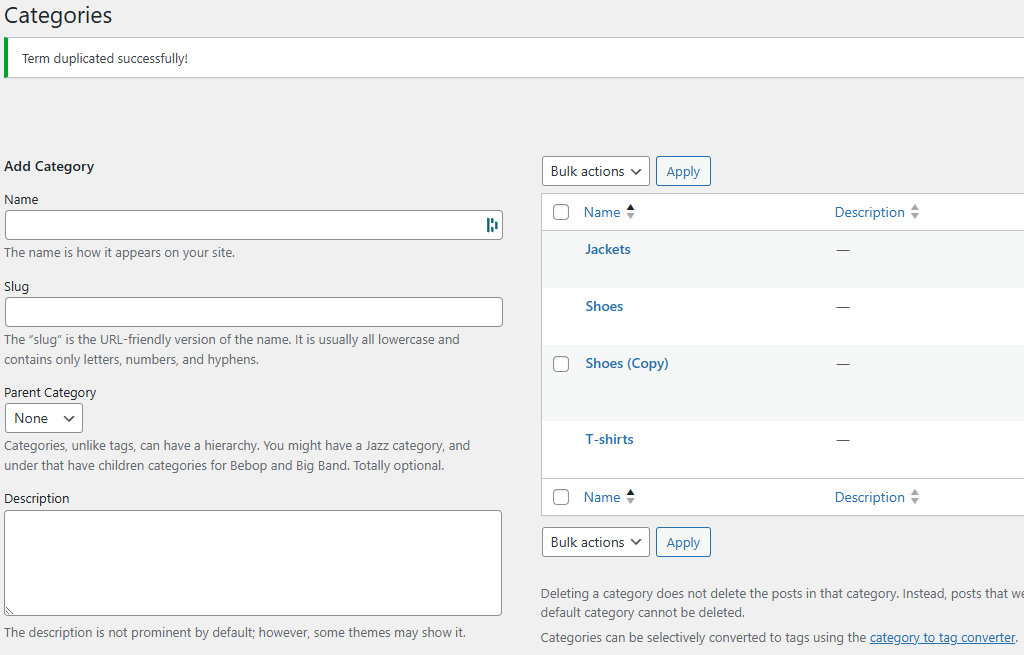Click sort arrows beside top Description header
1024x655 pixels.
click(x=915, y=212)
